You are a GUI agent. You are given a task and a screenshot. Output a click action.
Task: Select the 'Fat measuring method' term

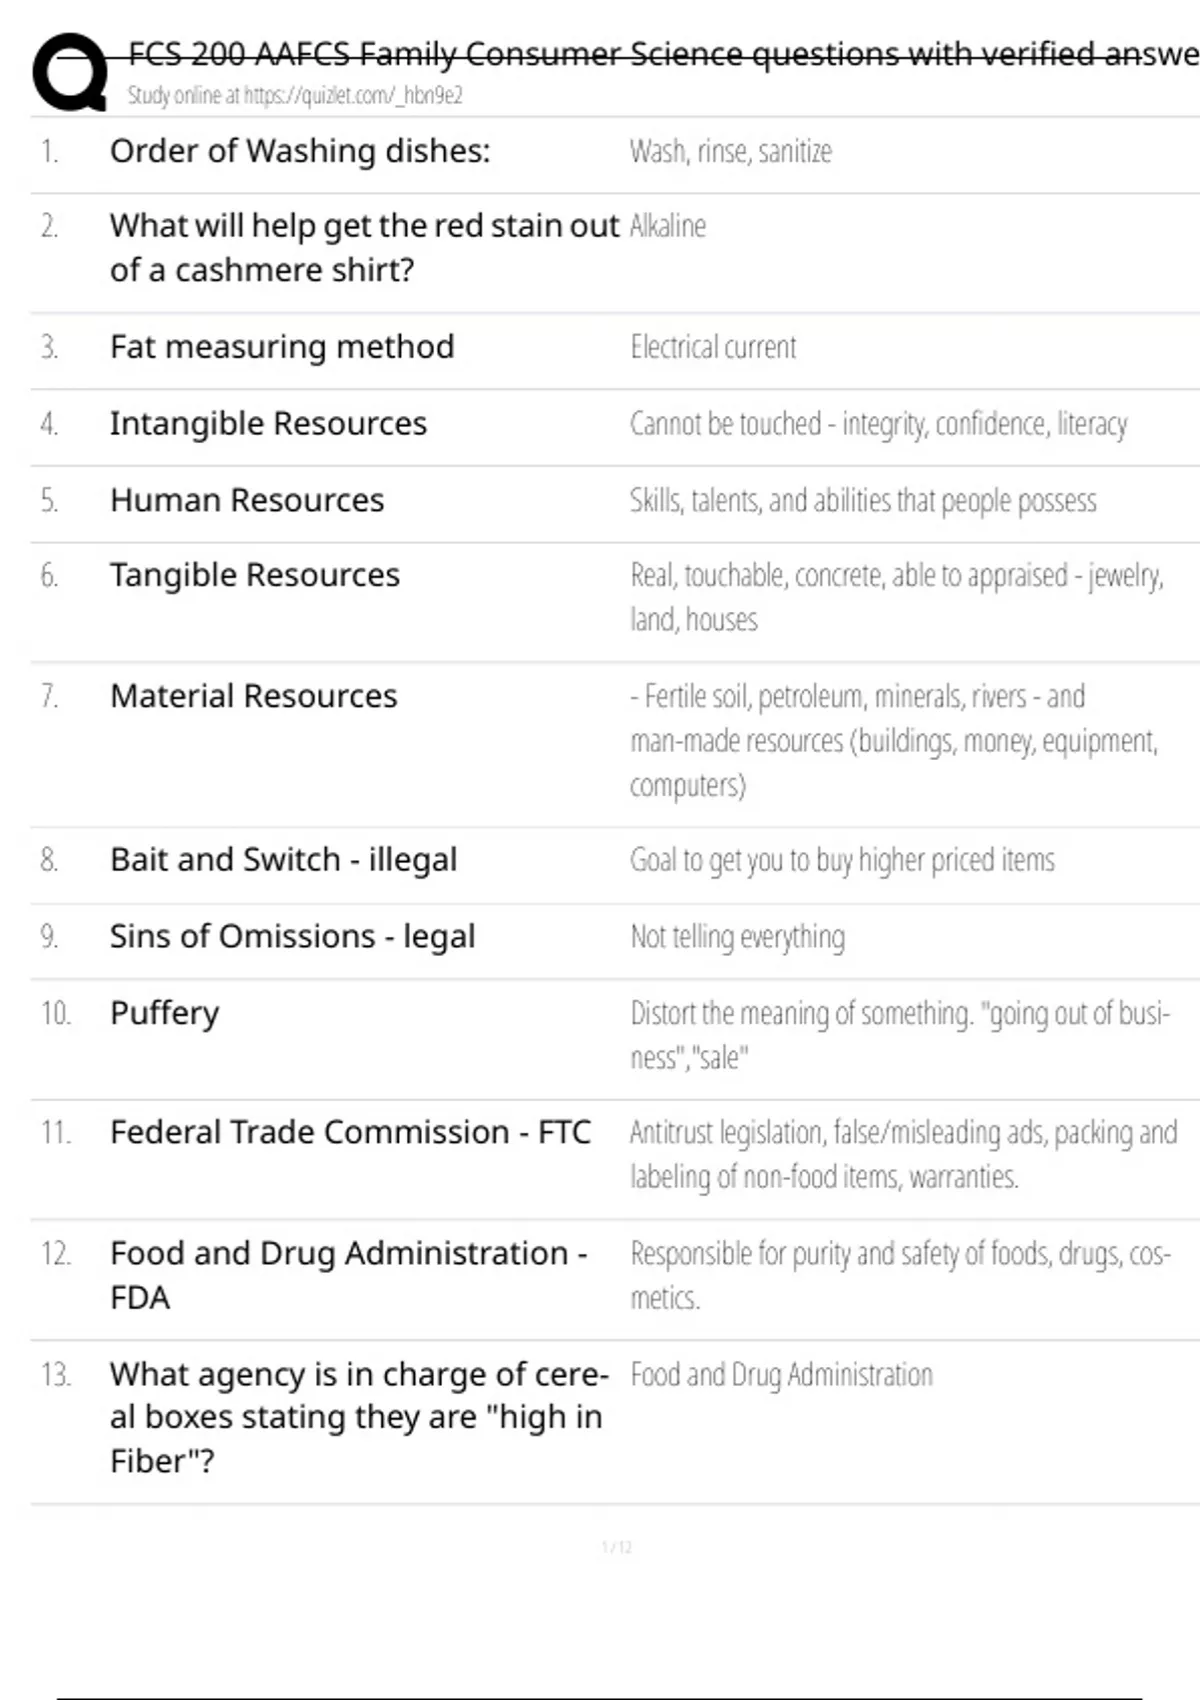point(282,347)
